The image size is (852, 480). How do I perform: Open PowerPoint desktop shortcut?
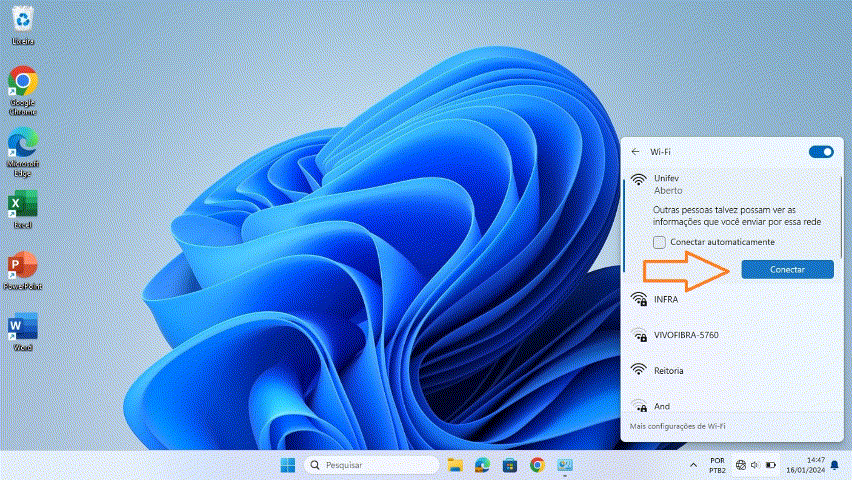click(x=22, y=271)
